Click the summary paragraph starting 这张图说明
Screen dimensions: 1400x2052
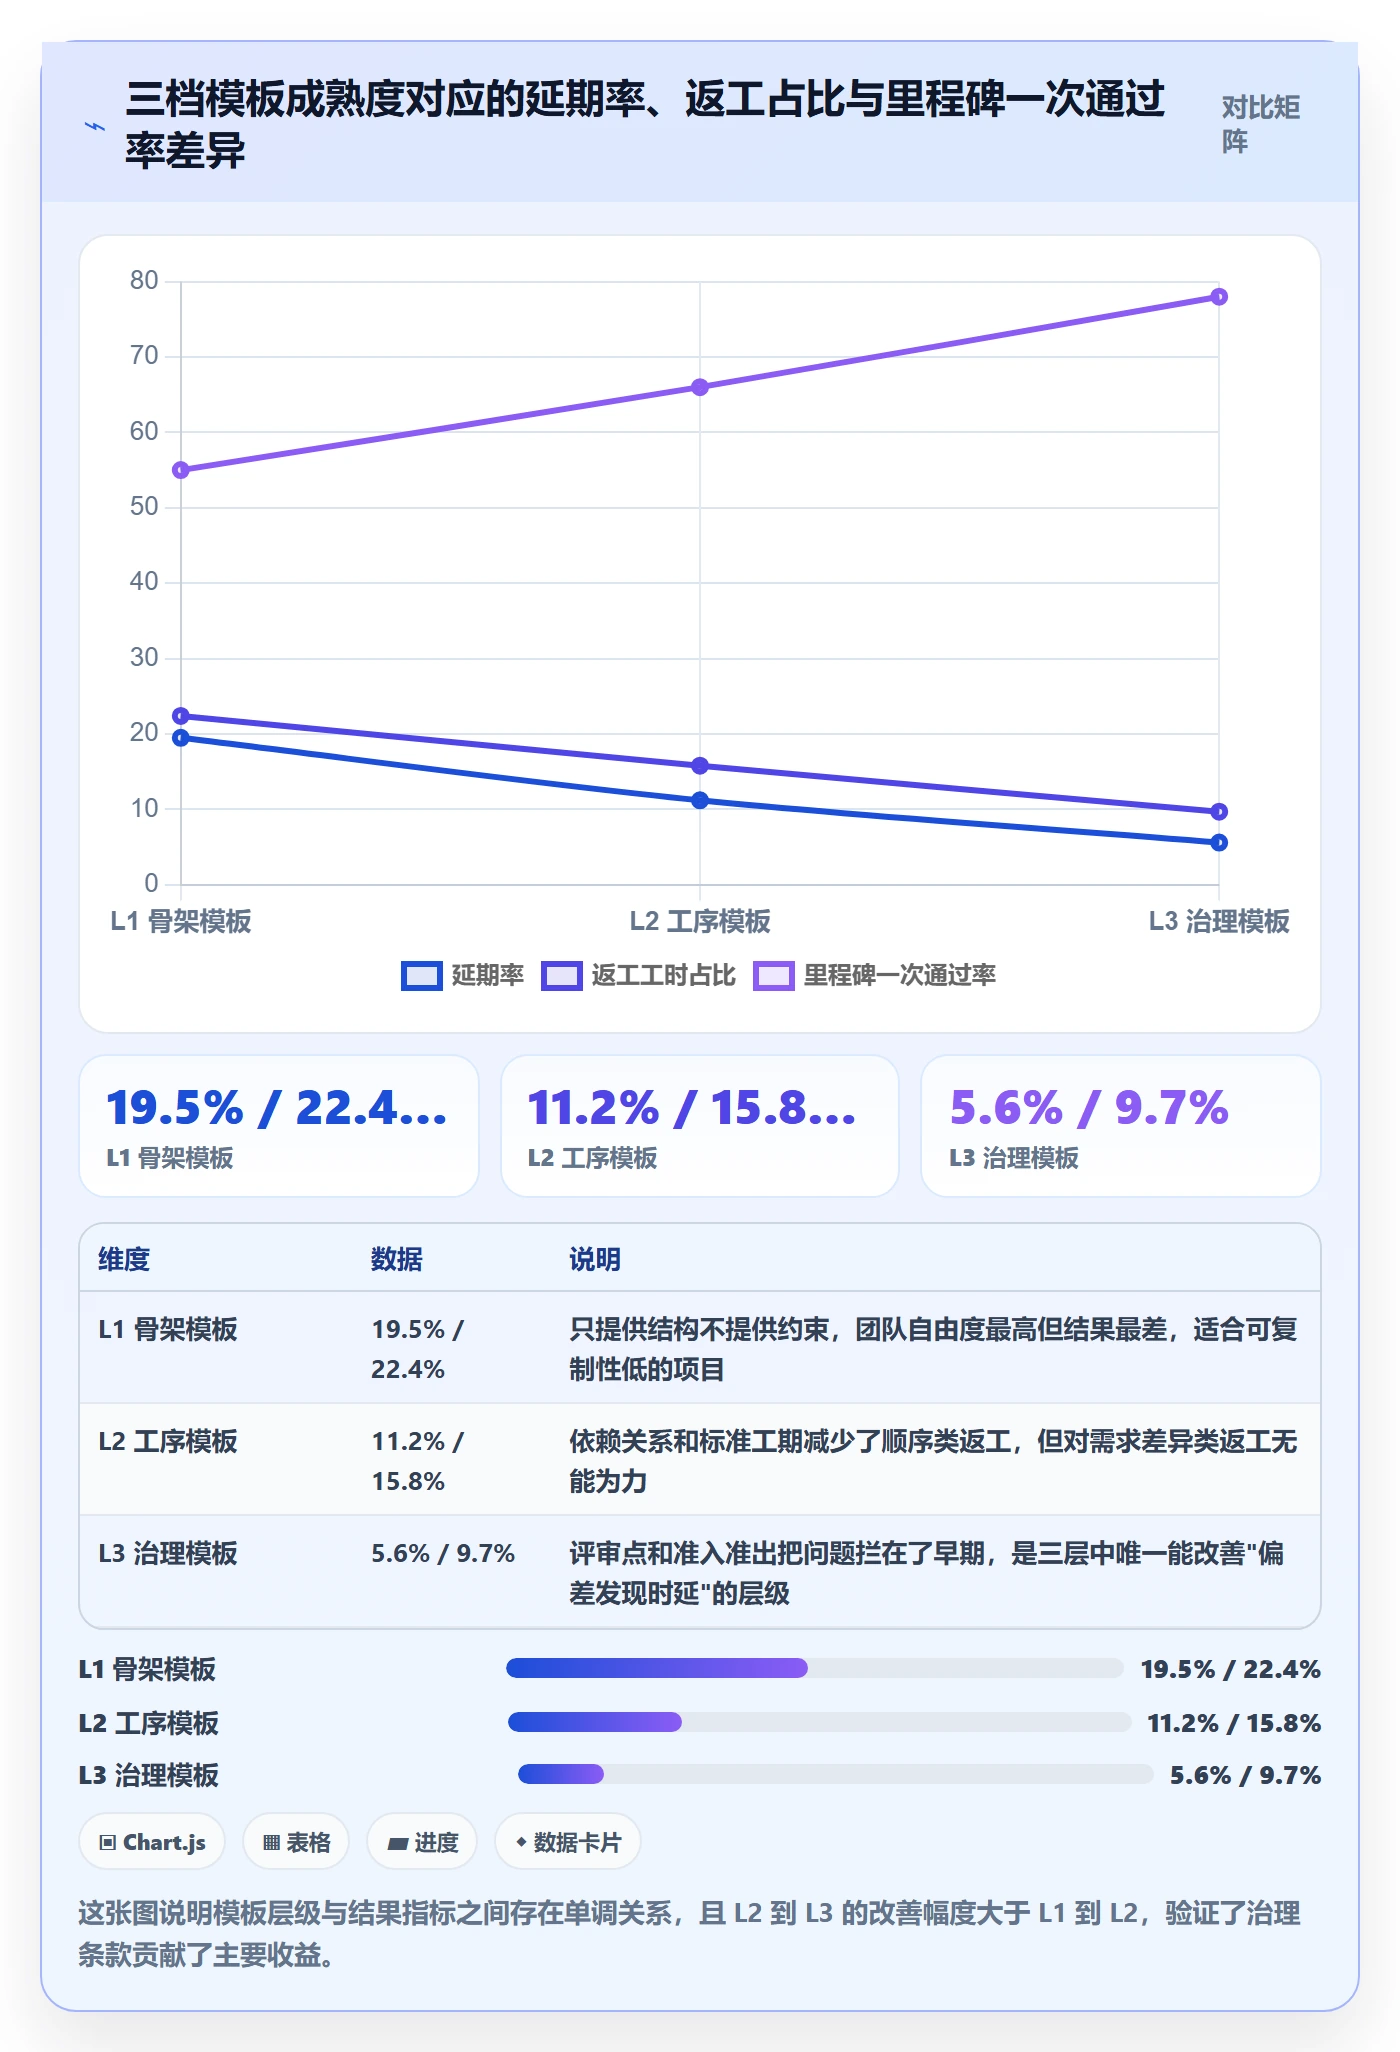click(x=690, y=1933)
